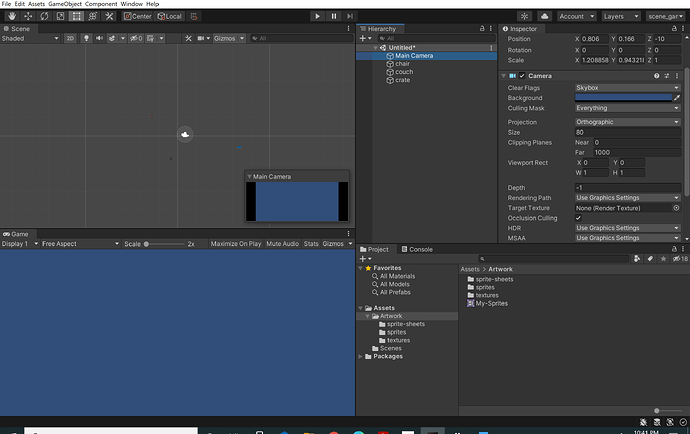
Task: Select couch in Hierarchy
Action: tap(404, 72)
